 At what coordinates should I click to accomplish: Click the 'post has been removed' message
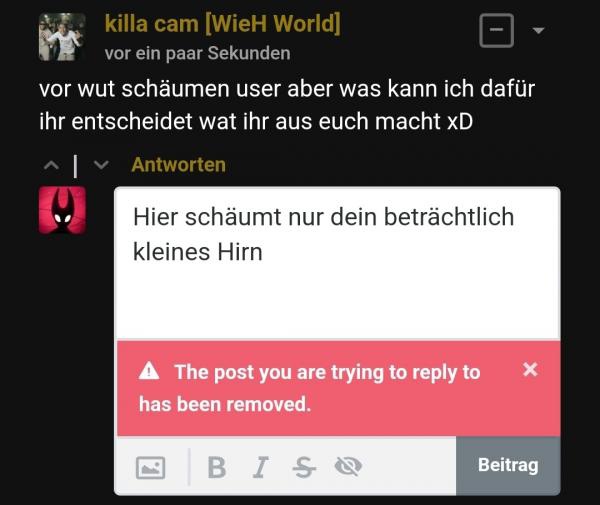(x=309, y=388)
